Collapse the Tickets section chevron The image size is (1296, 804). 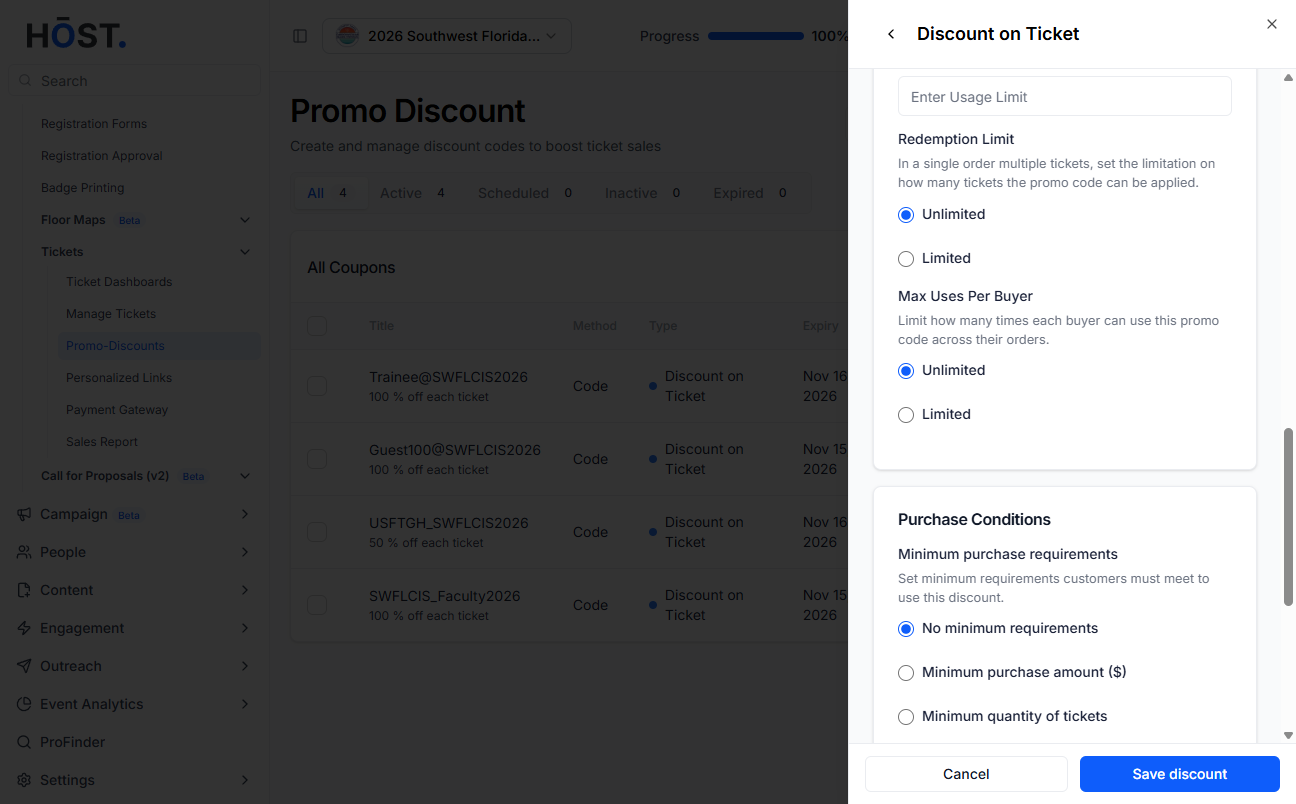click(x=245, y=252)
